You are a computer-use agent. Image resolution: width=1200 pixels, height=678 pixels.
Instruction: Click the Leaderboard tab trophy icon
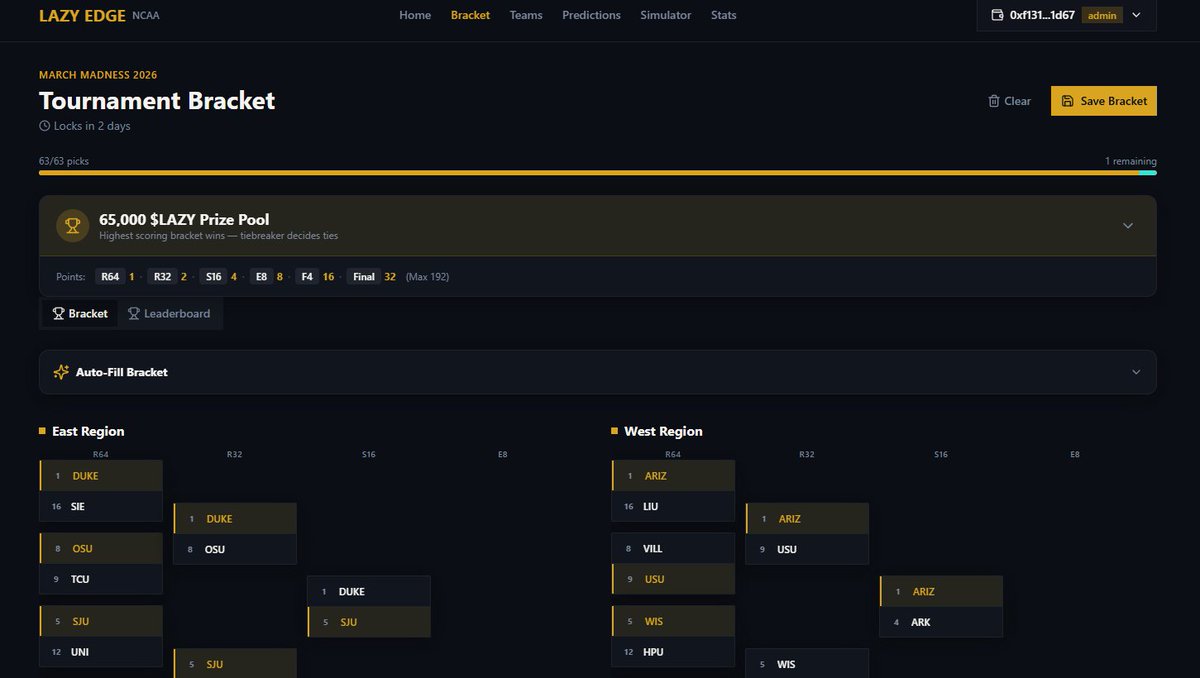[134, 314]
